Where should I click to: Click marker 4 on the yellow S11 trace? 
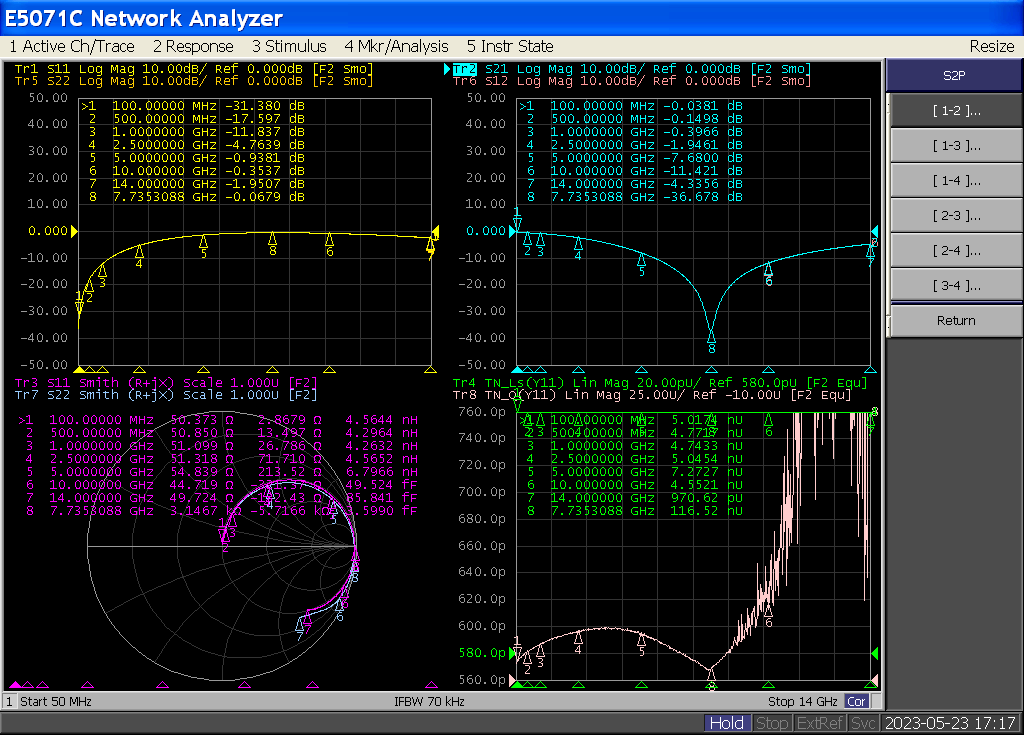click(139, 255)
